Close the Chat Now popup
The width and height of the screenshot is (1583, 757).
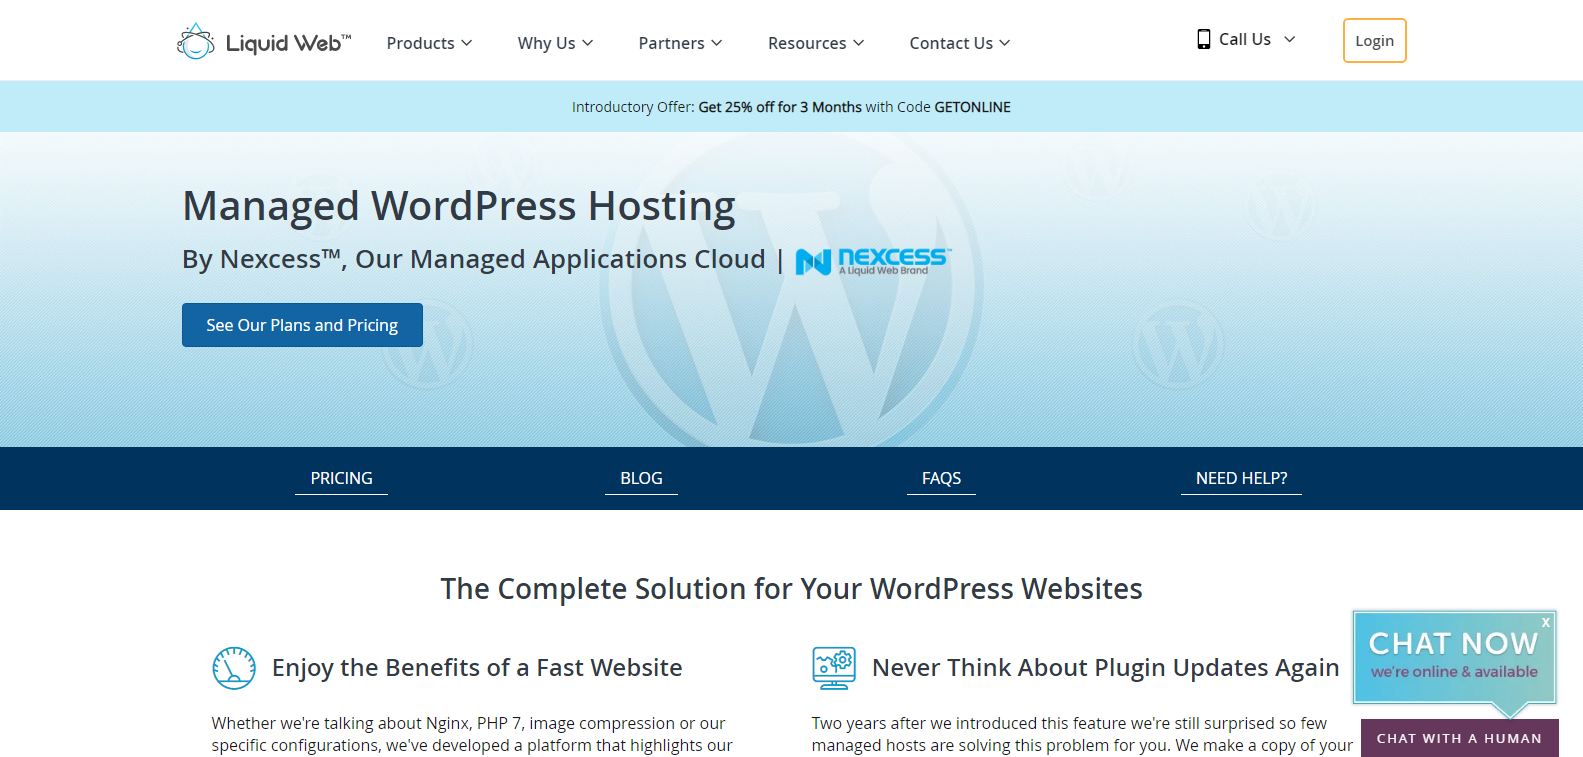(1545, 622)
